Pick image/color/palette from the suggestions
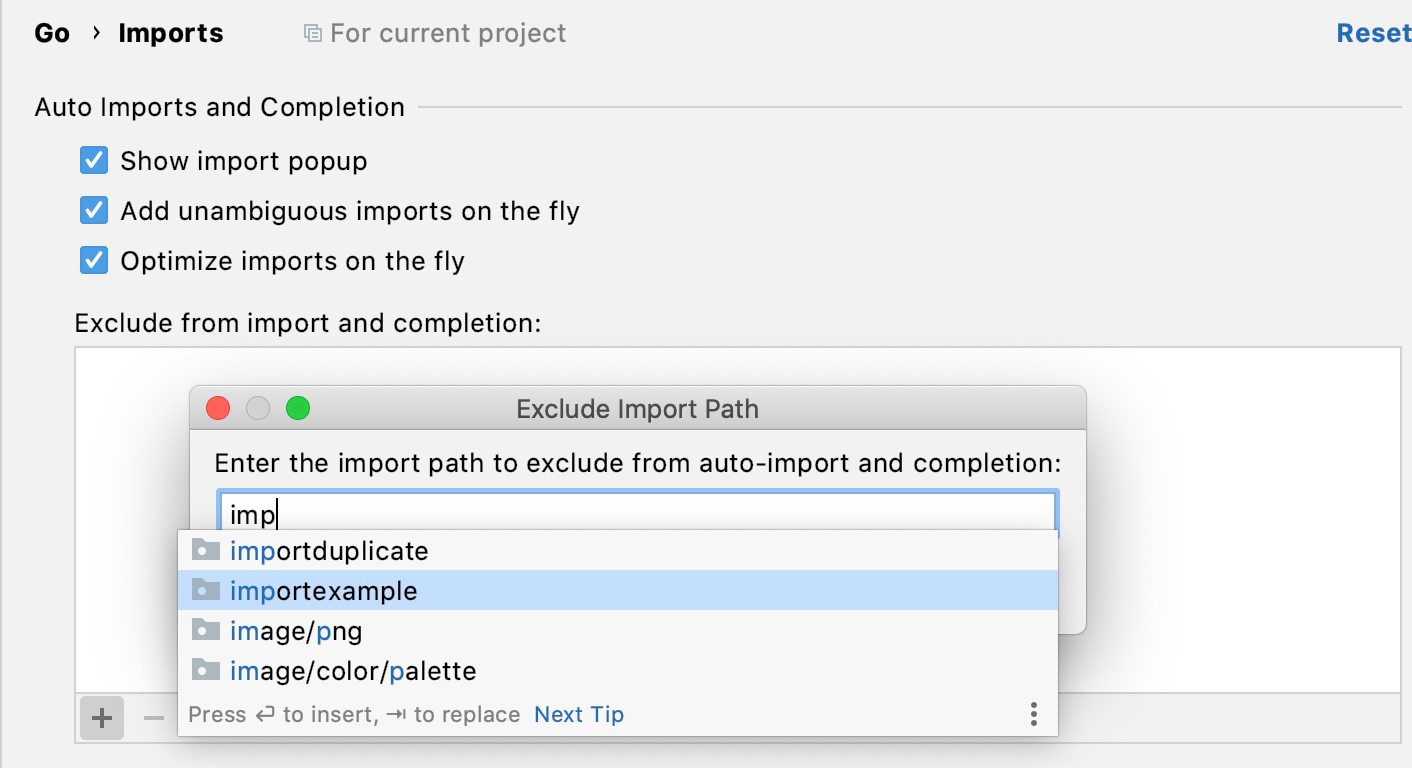The height and width of the screenshot is (768, 1412). 354,670
